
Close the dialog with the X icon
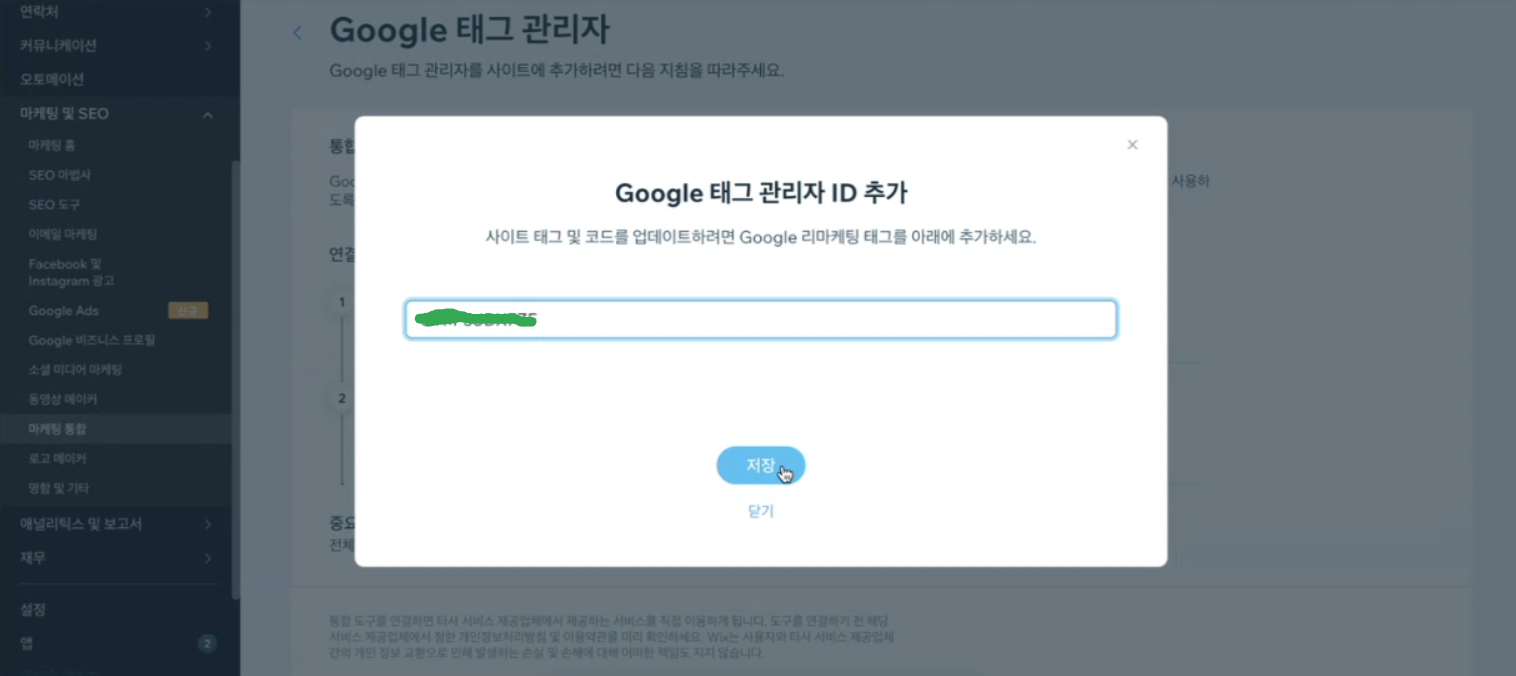[1132, 145]
